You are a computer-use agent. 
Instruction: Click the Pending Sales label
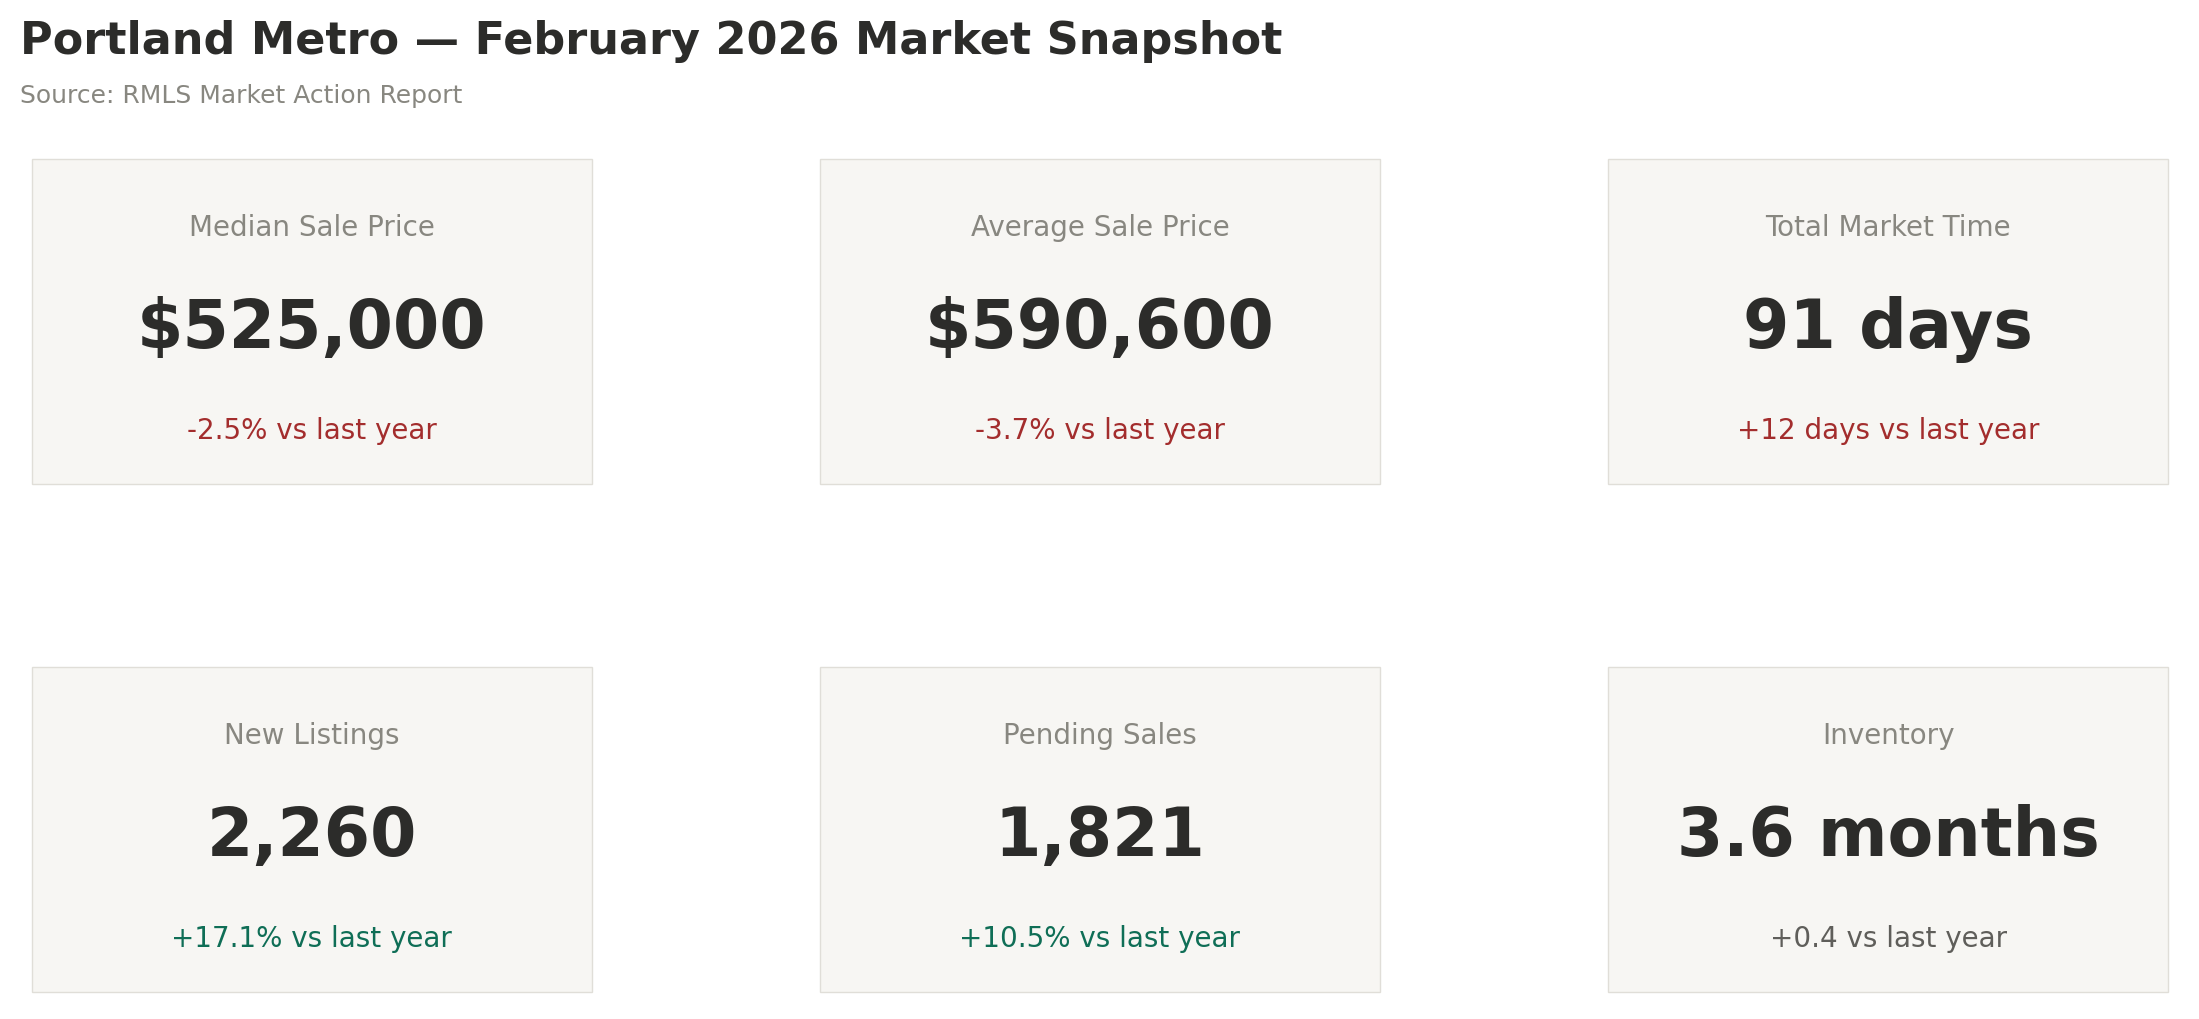1100,735
